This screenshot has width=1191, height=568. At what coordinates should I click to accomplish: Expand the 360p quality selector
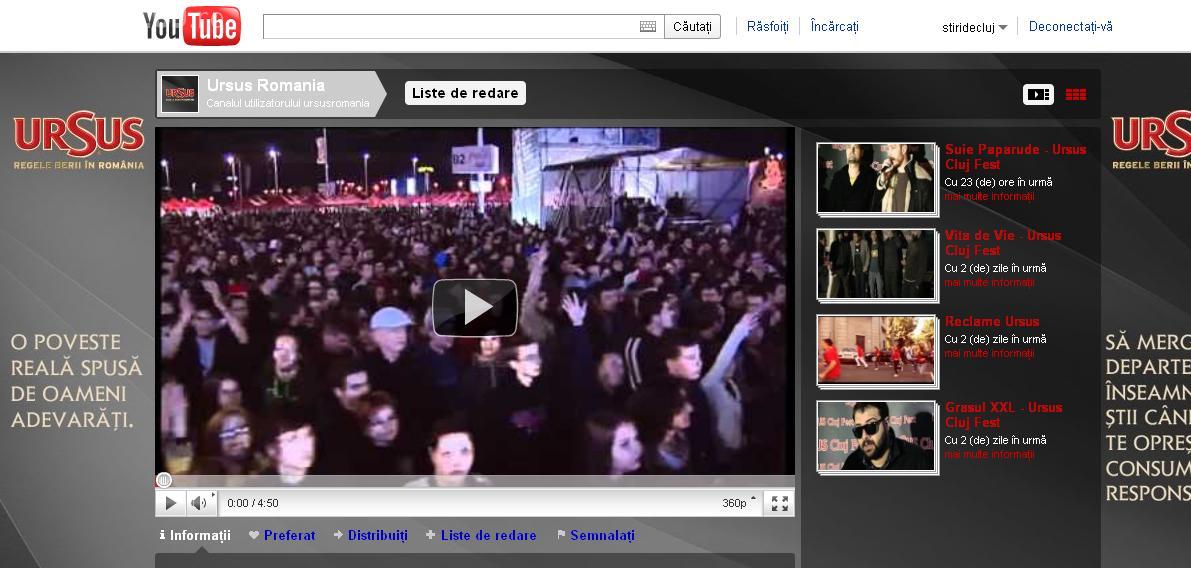(739, 503)
